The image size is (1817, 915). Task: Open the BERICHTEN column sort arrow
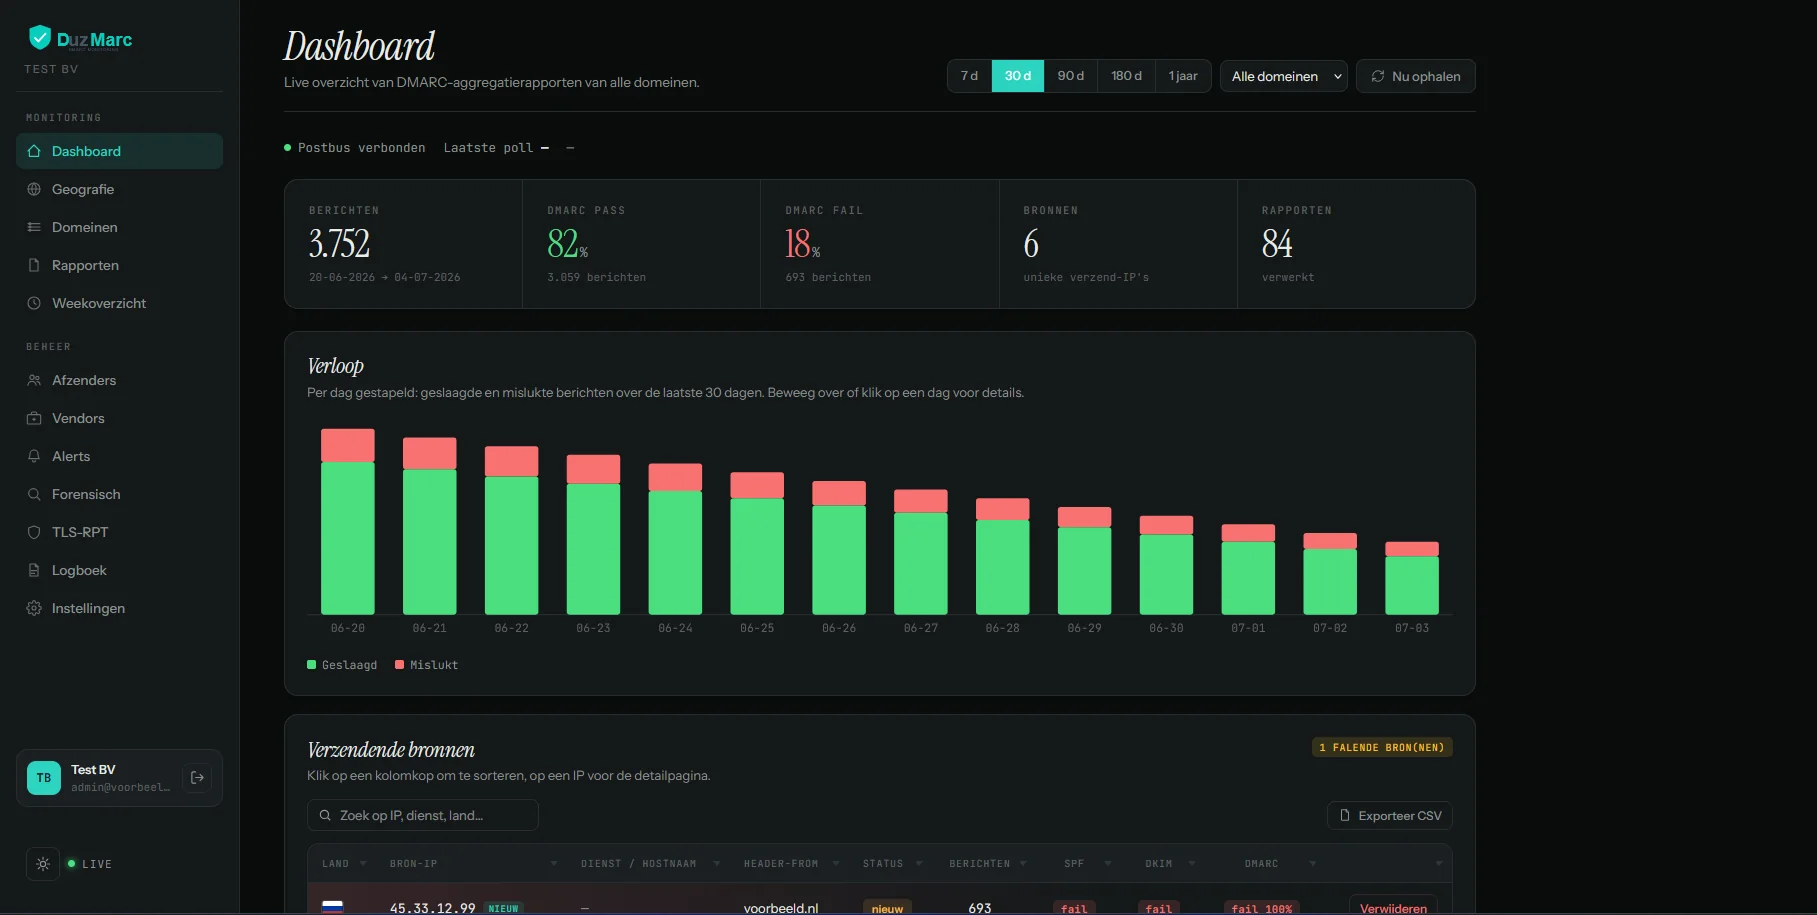(x=1023, y=864)
